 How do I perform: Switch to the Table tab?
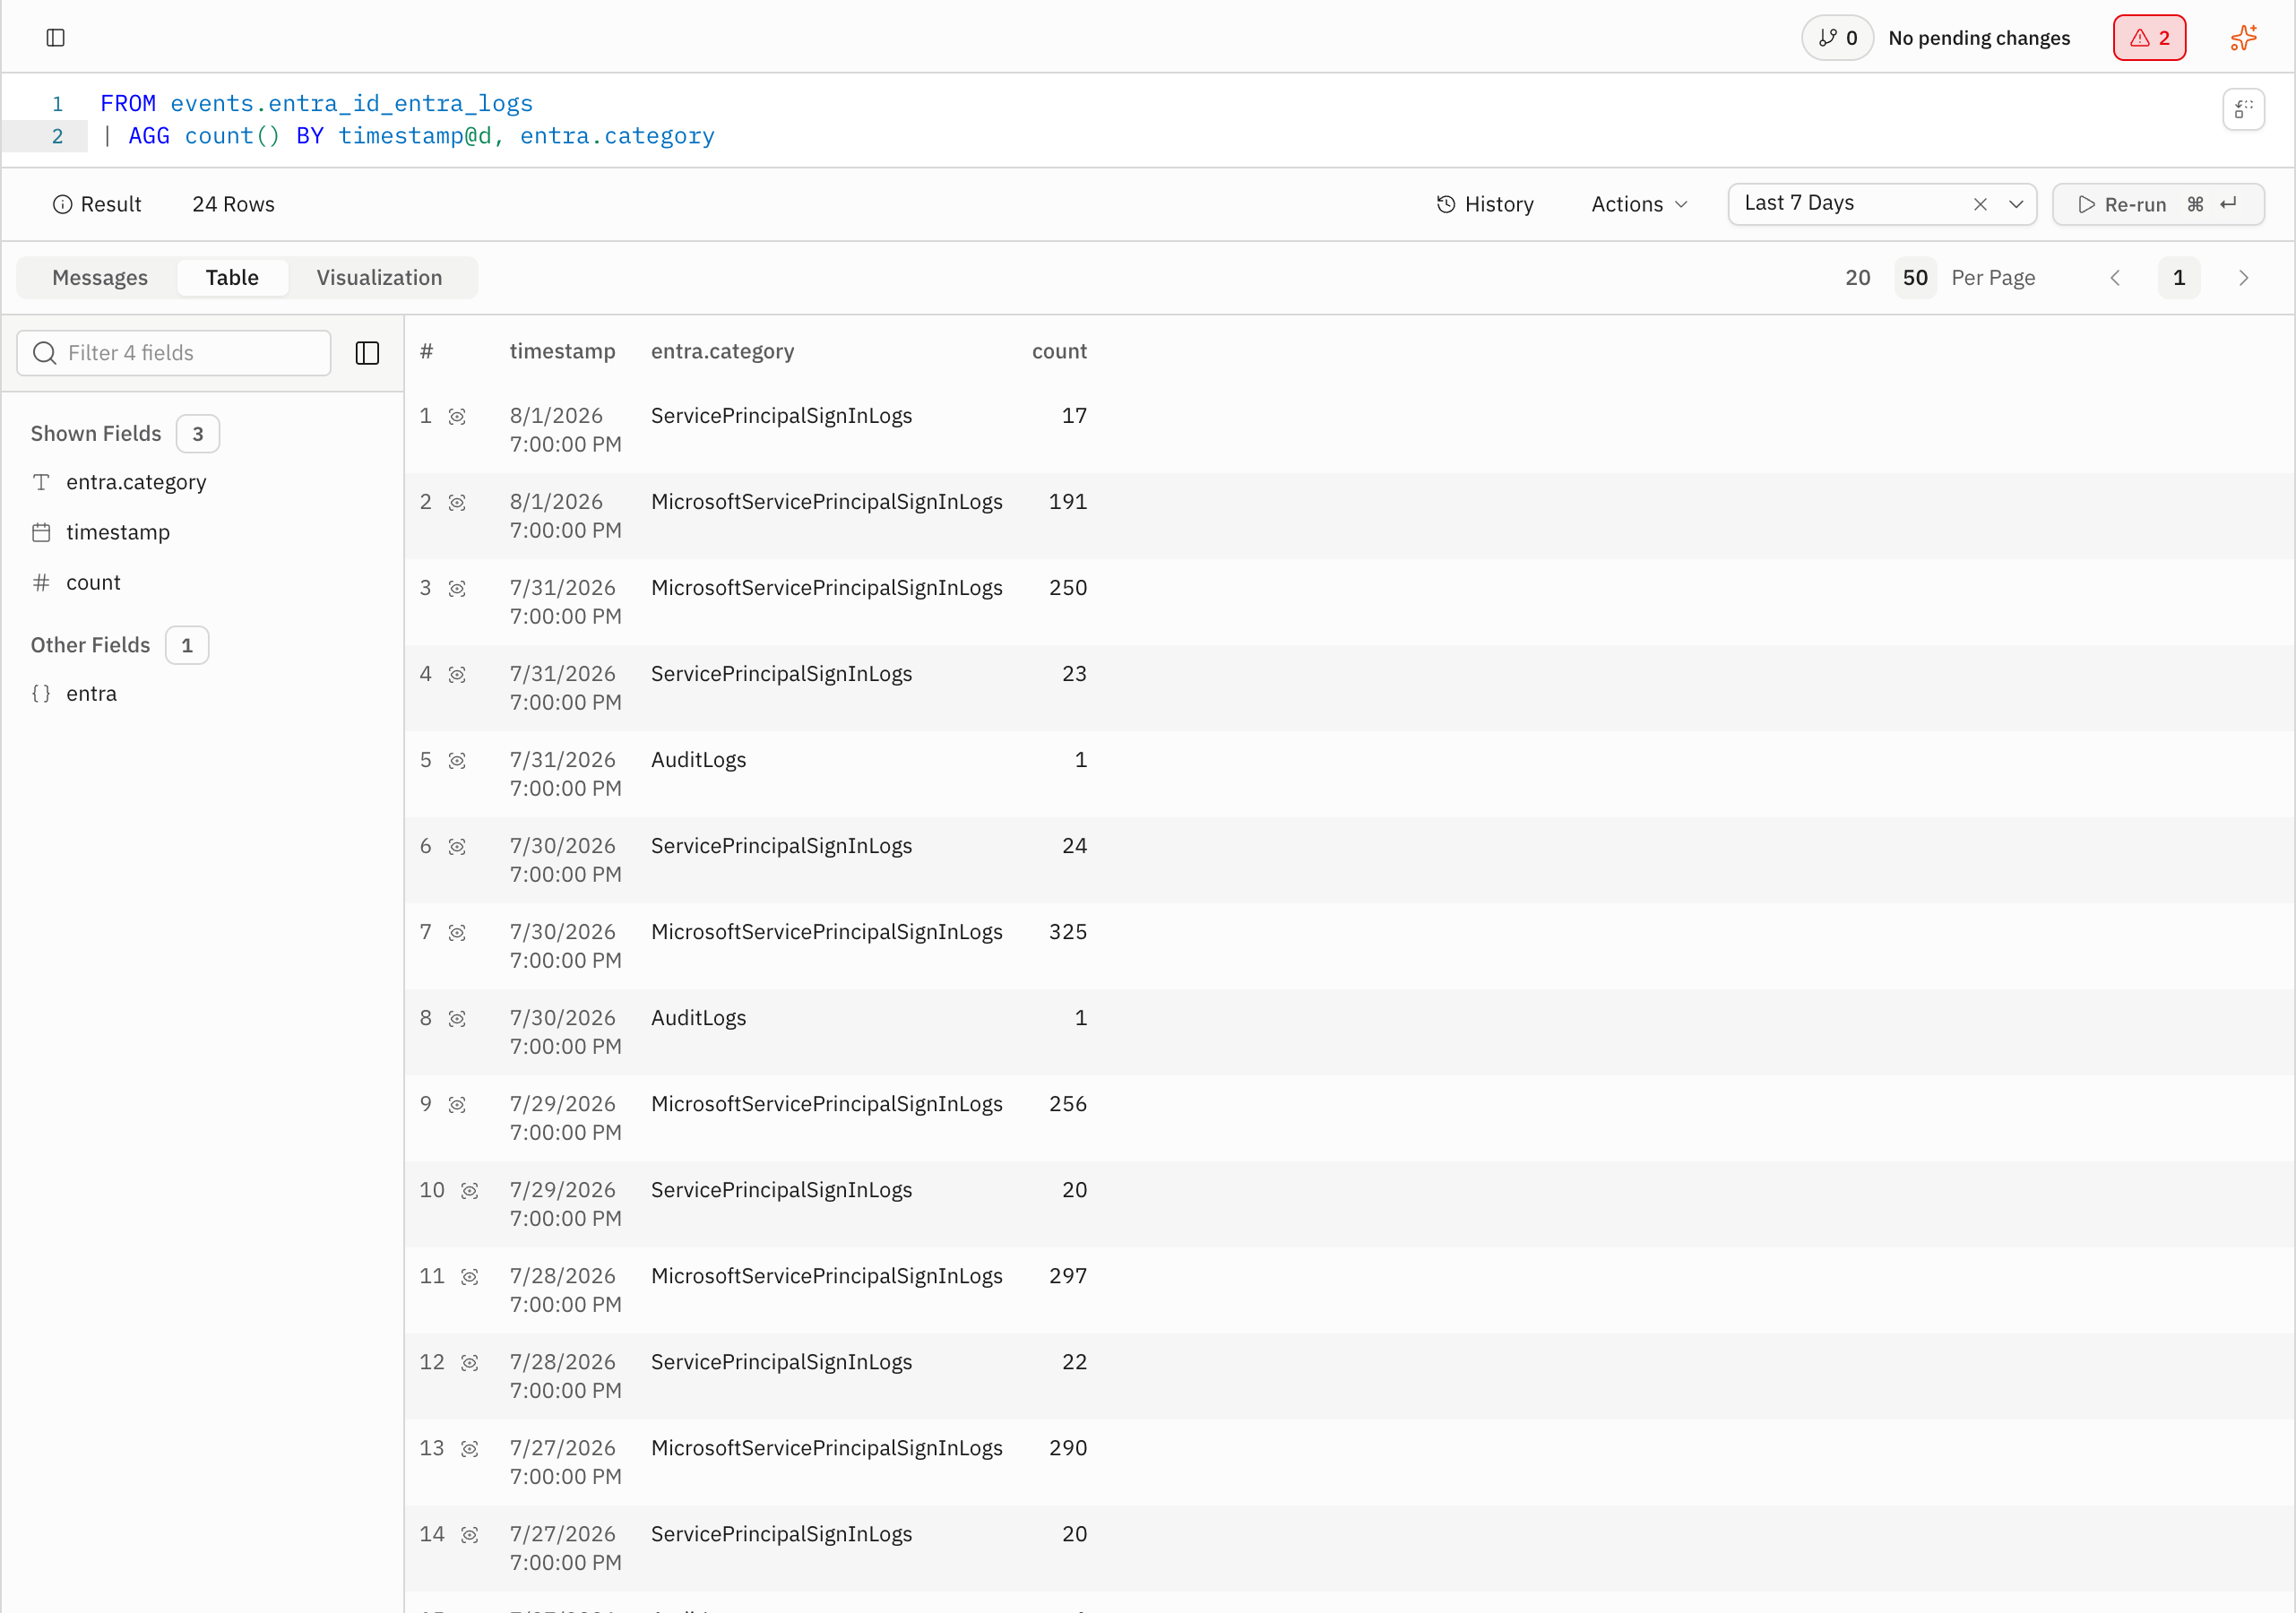click(x=232, y=278)
